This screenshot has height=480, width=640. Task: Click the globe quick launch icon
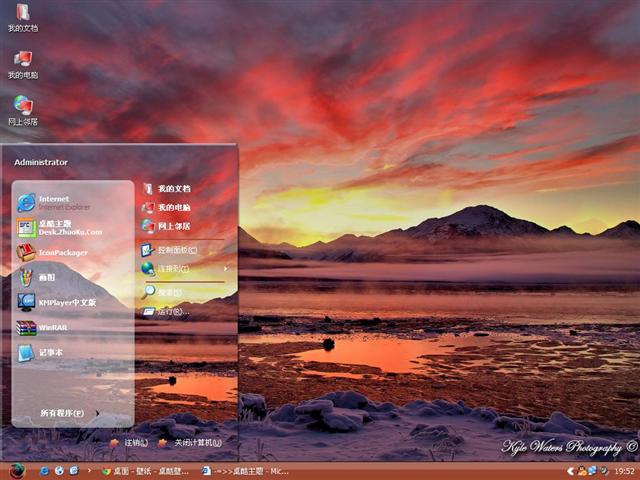[x=59, y=471]
